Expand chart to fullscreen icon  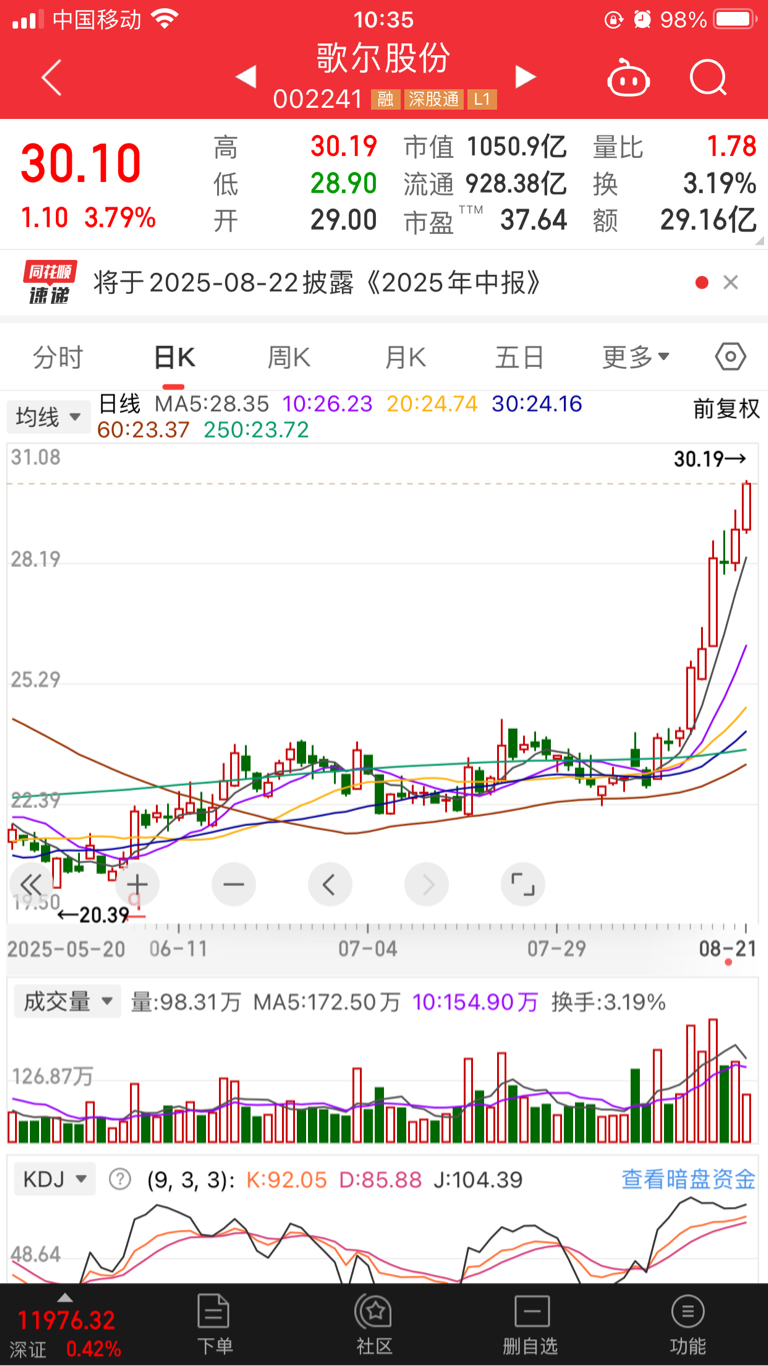[522, 884]
